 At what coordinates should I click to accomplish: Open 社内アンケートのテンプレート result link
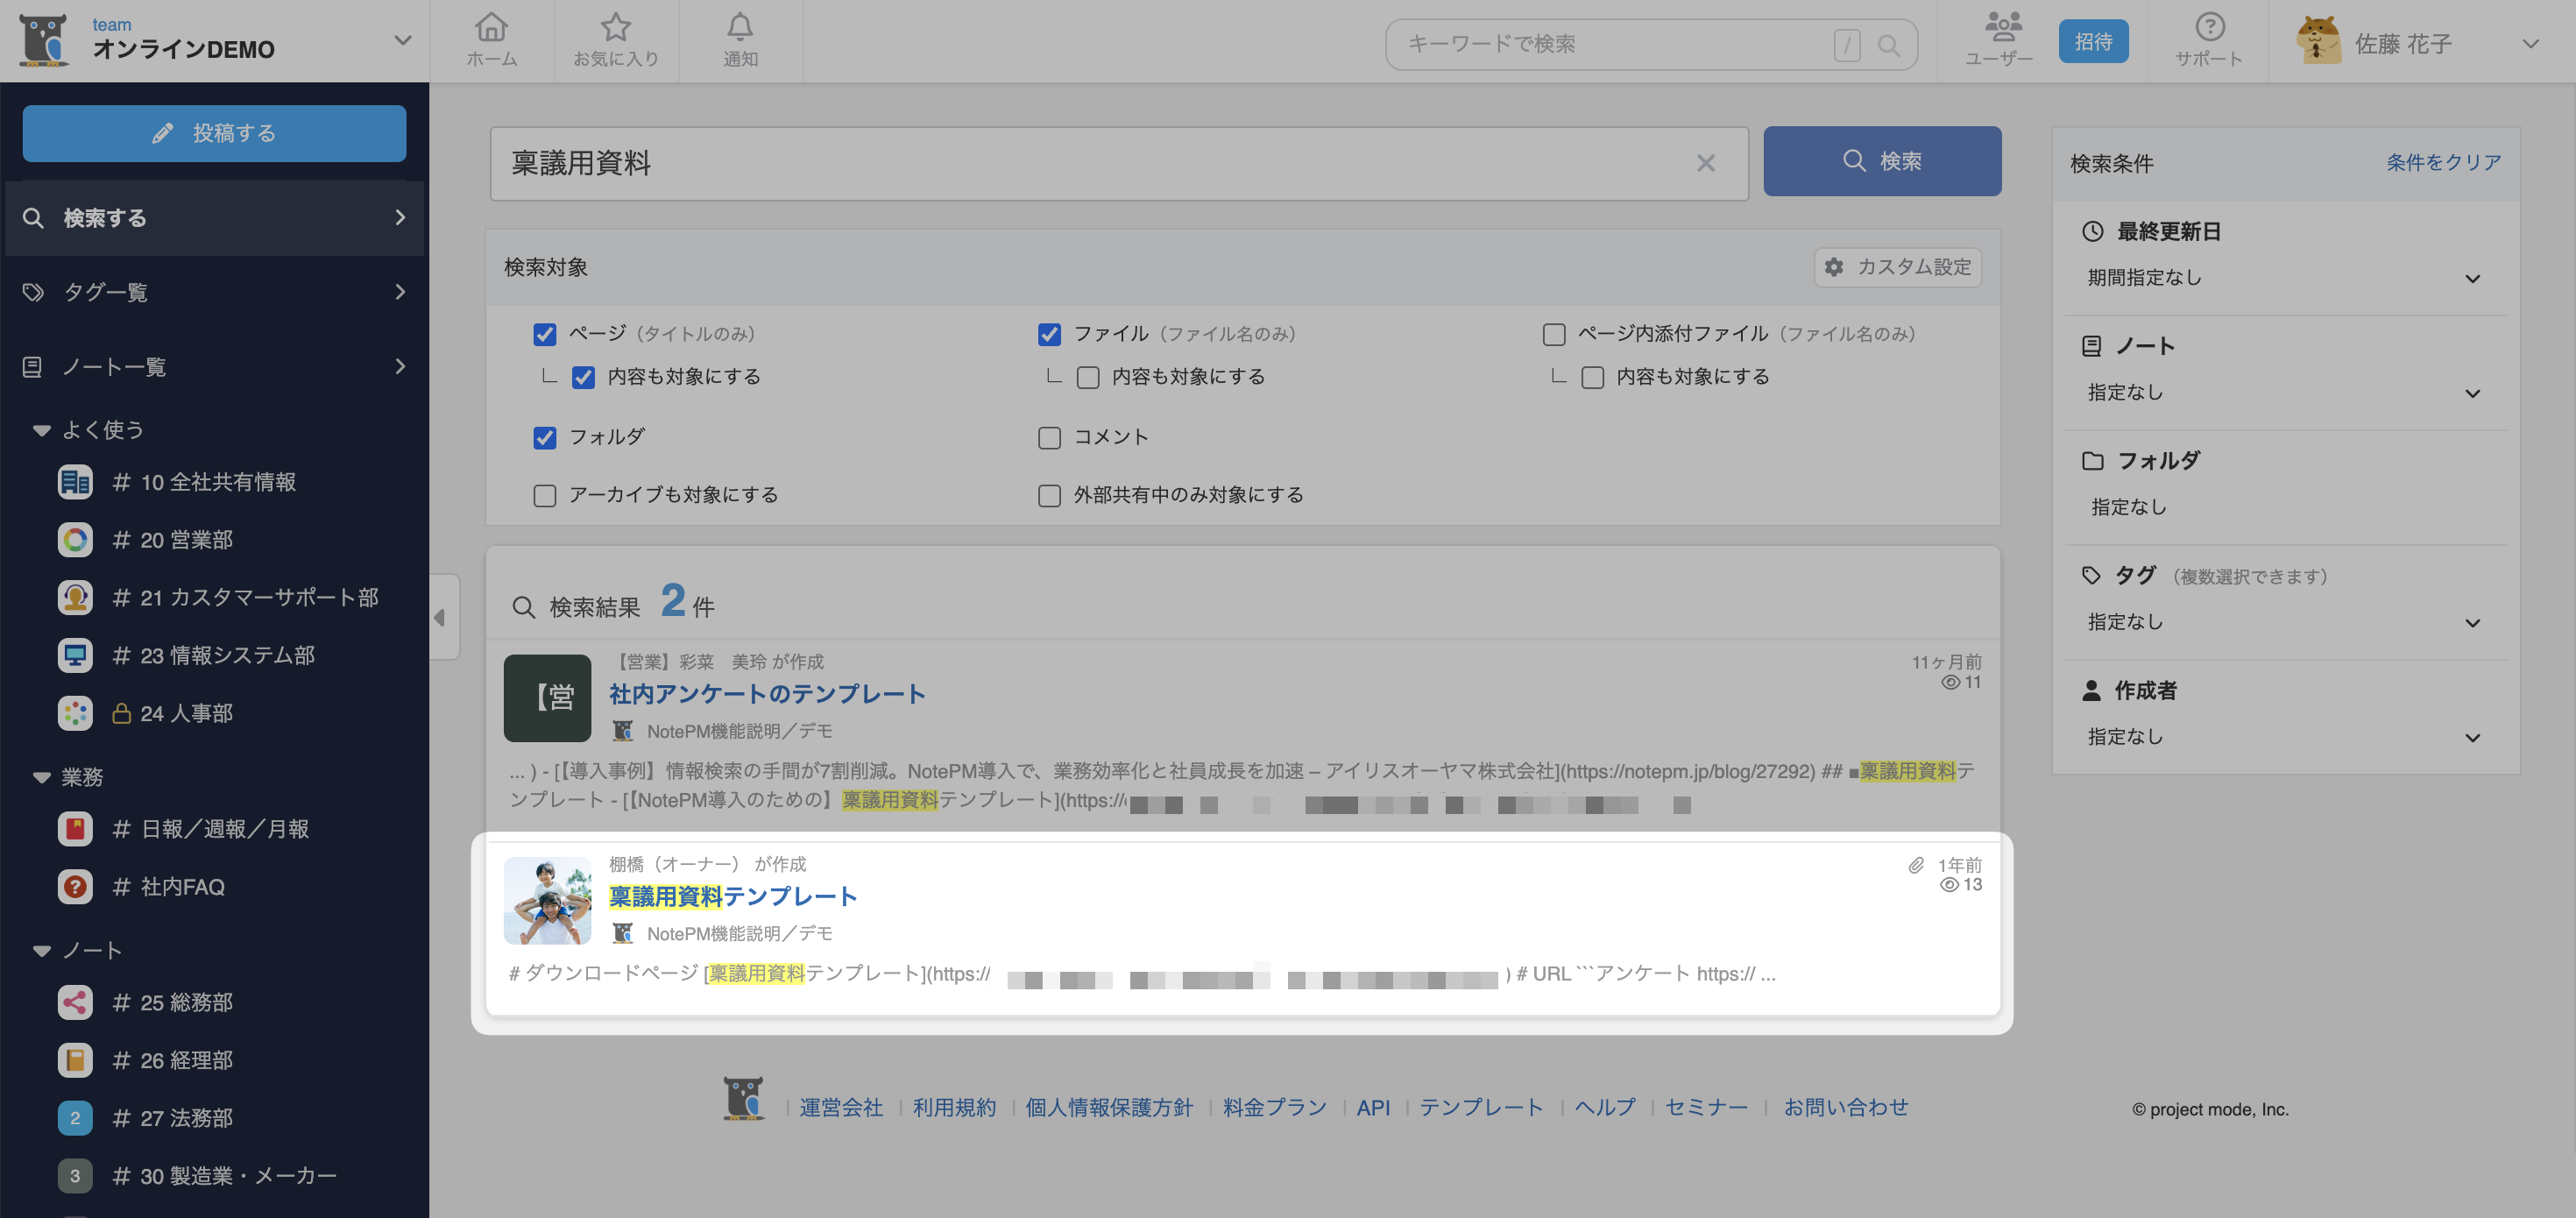pyautogui.click(x=767, y=694)
